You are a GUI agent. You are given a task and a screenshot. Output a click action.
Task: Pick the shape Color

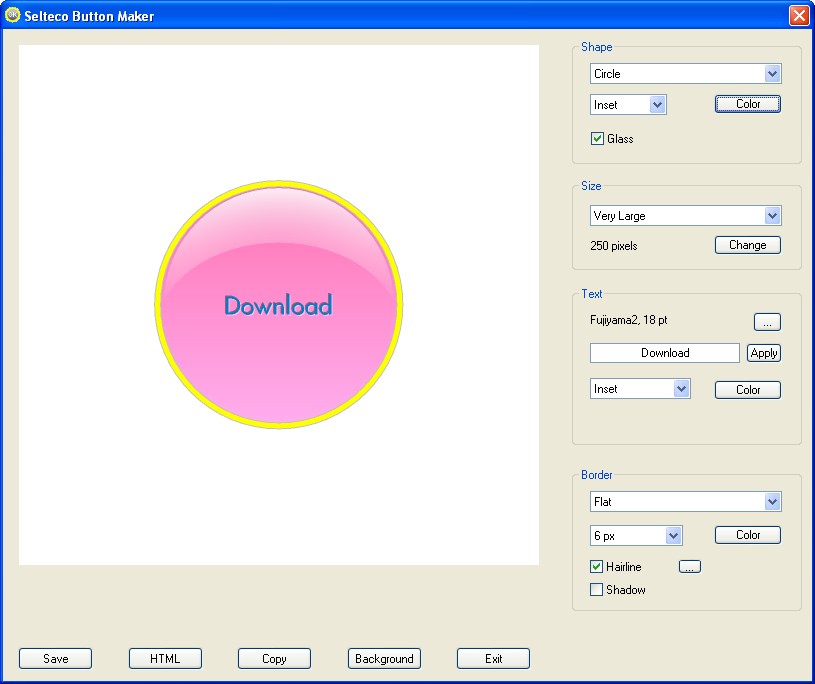coord(747,104)
